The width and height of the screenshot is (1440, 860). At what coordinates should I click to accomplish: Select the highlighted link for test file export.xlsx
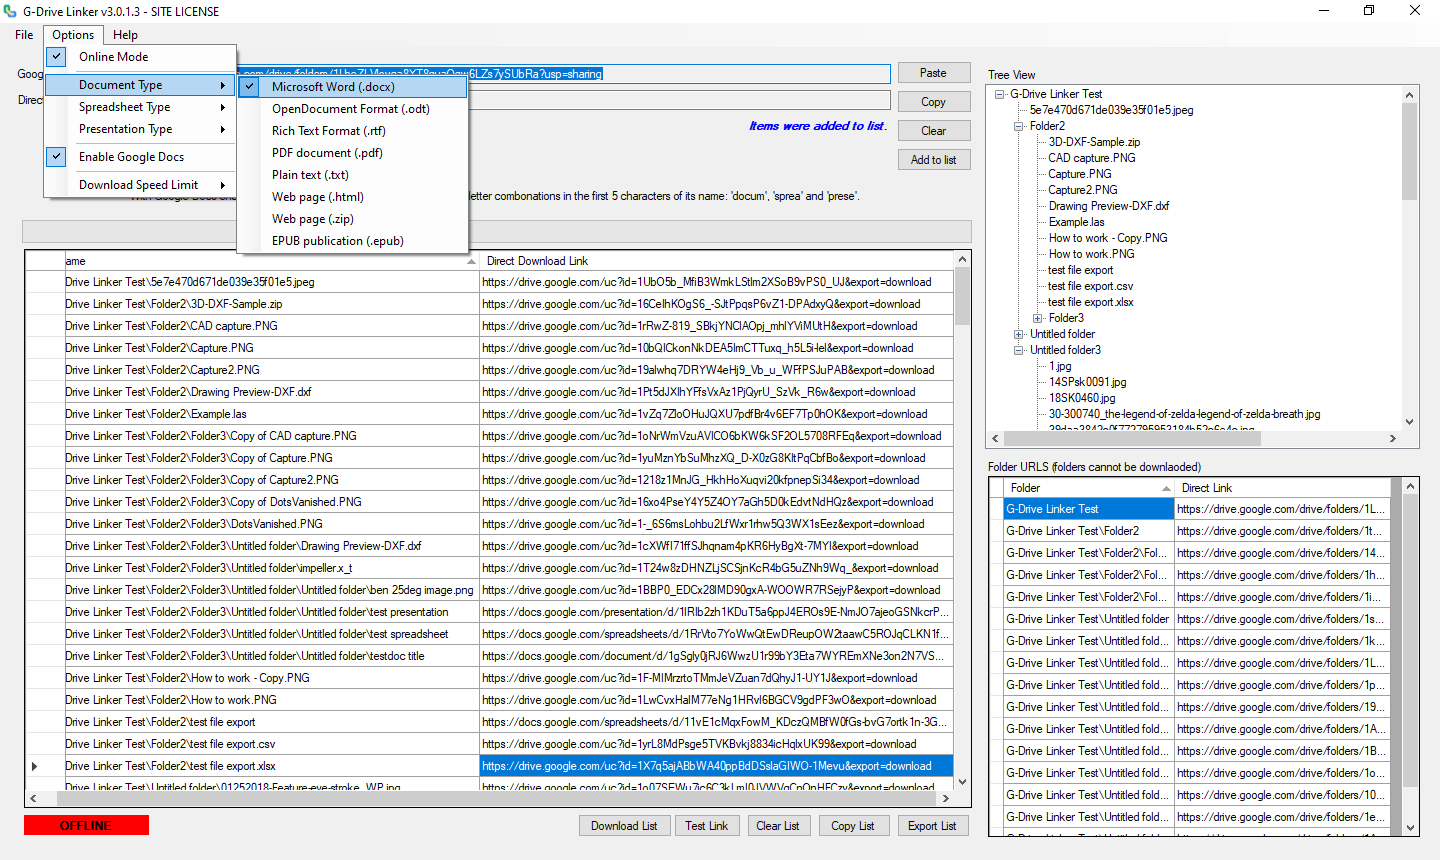[716, 766]
